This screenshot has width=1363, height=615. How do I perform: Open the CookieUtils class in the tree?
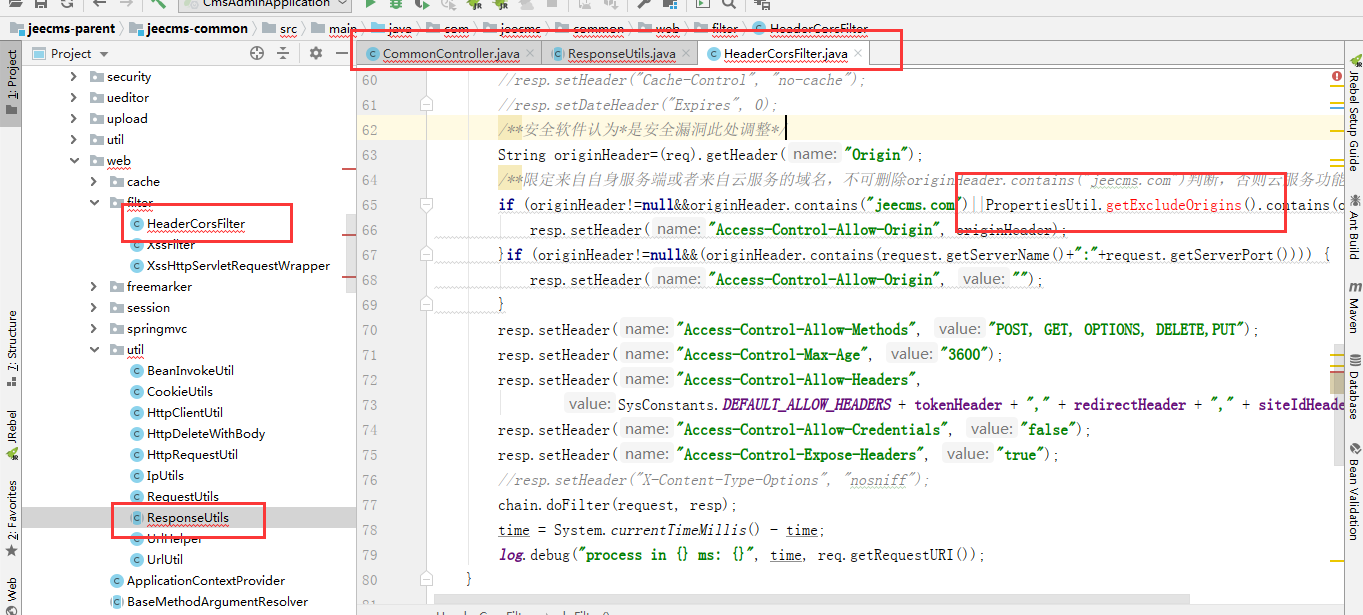point(179,392)
